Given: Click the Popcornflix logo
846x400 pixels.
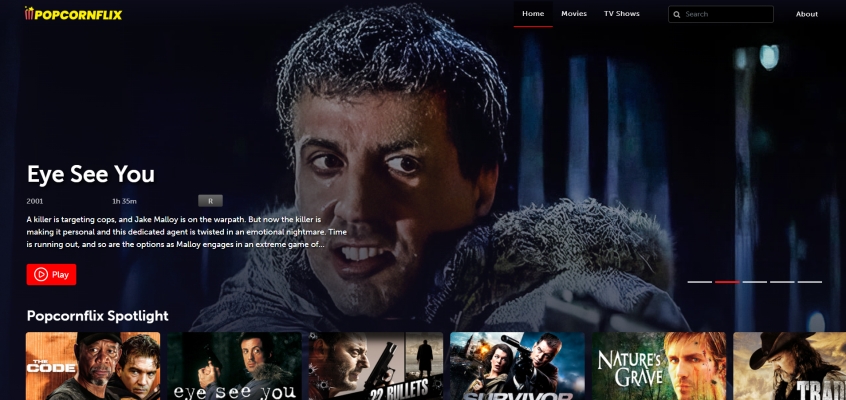Looking at the screenshot, I should (x=73, y=14).
